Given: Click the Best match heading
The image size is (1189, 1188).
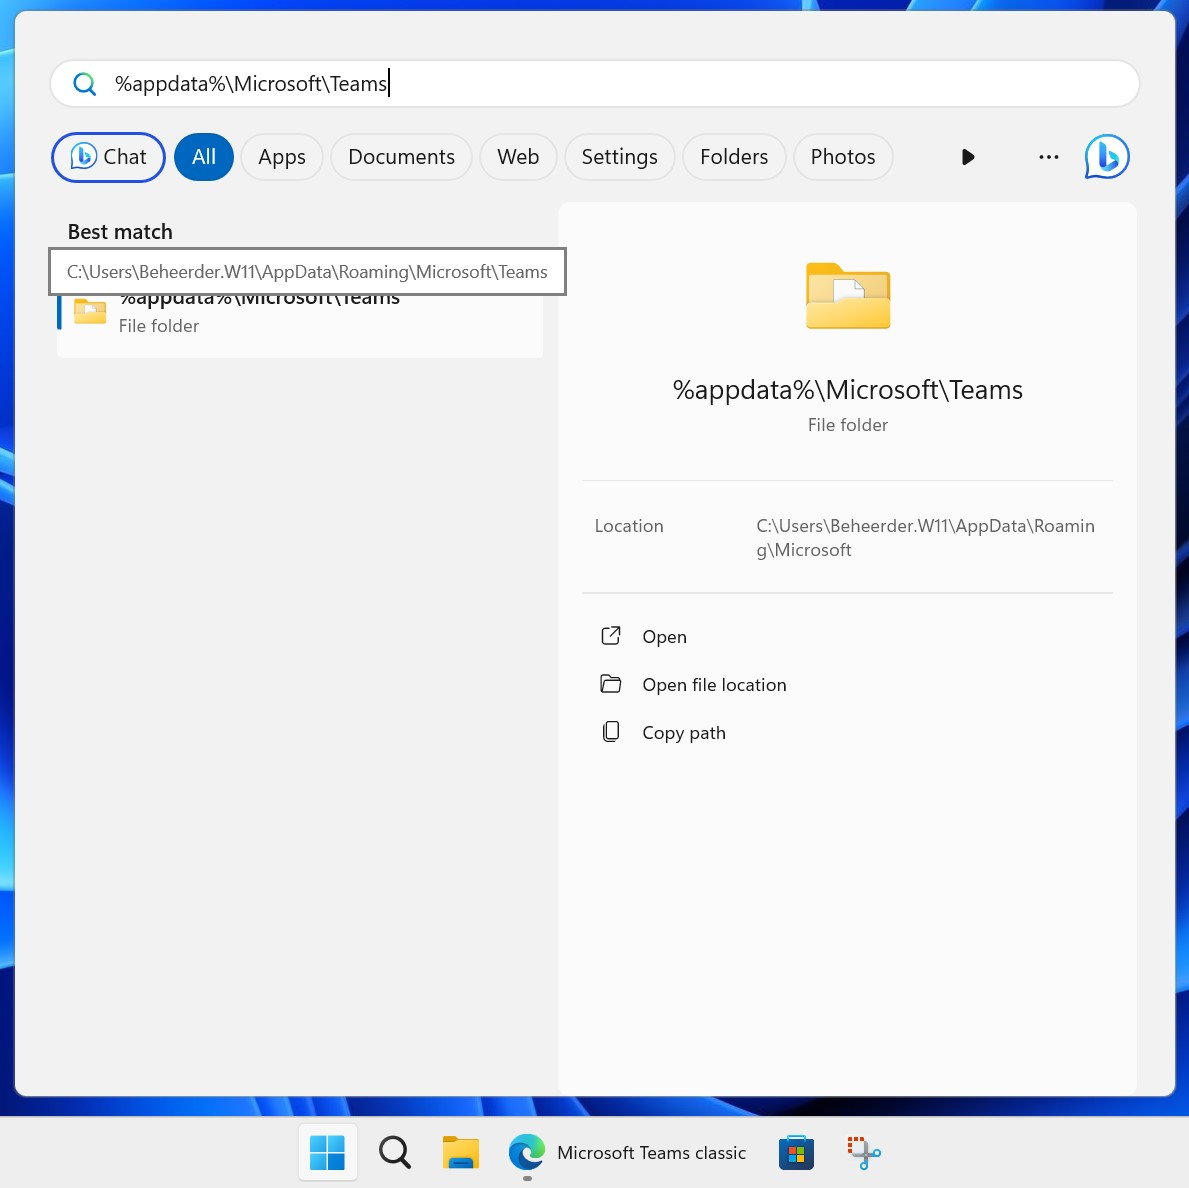Looking at the screenshot, I should [120, 232].
